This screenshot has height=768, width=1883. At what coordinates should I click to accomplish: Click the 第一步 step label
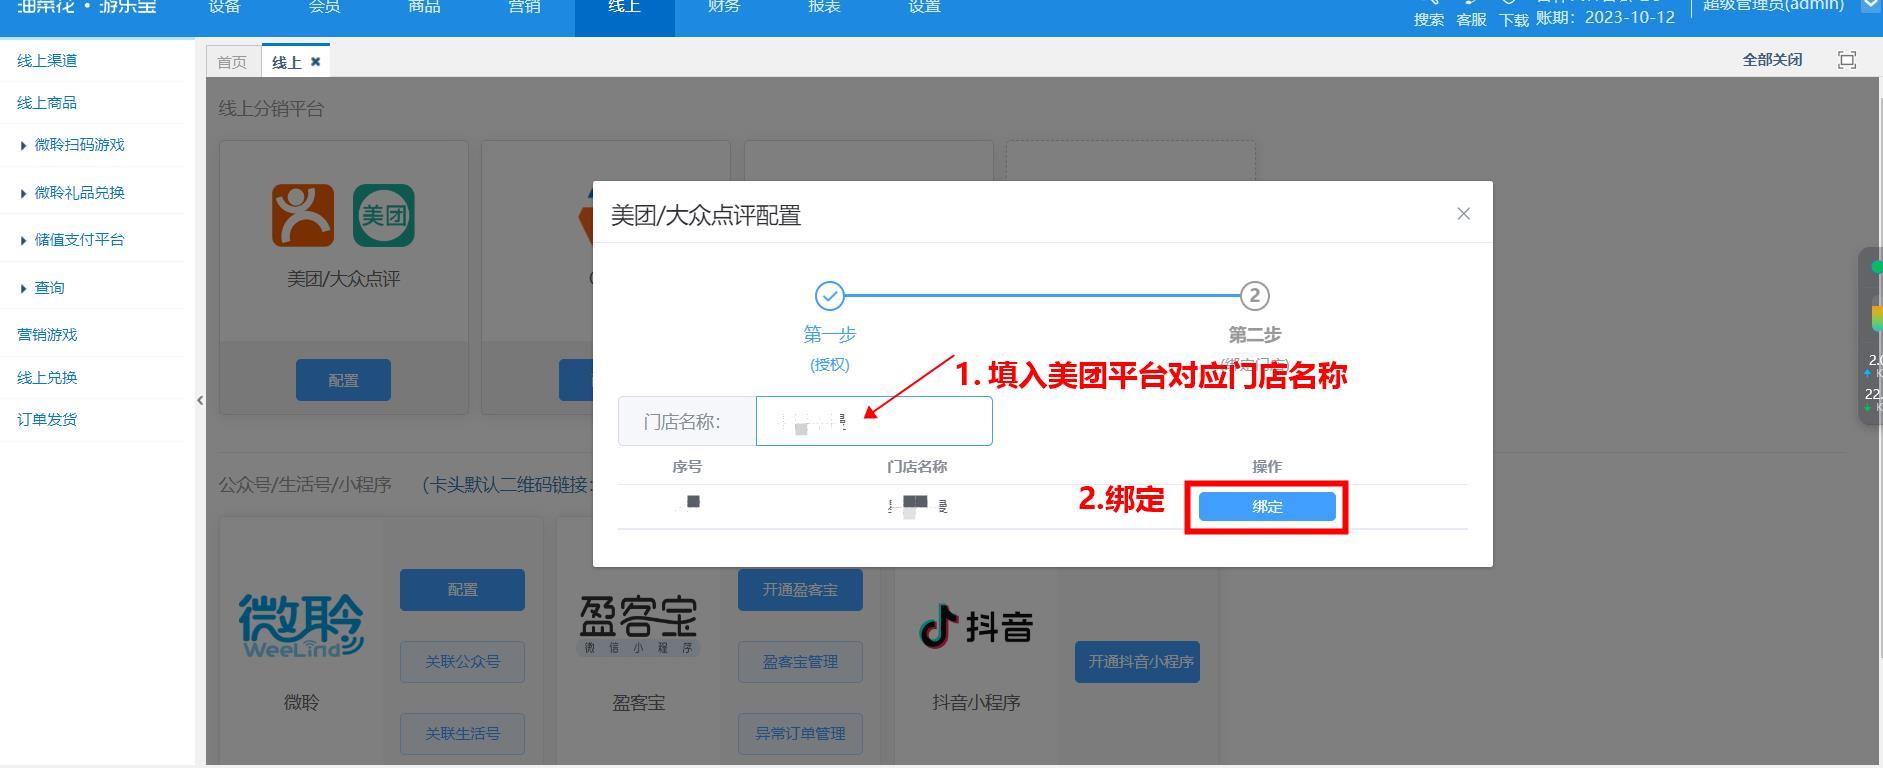[829, 335]
